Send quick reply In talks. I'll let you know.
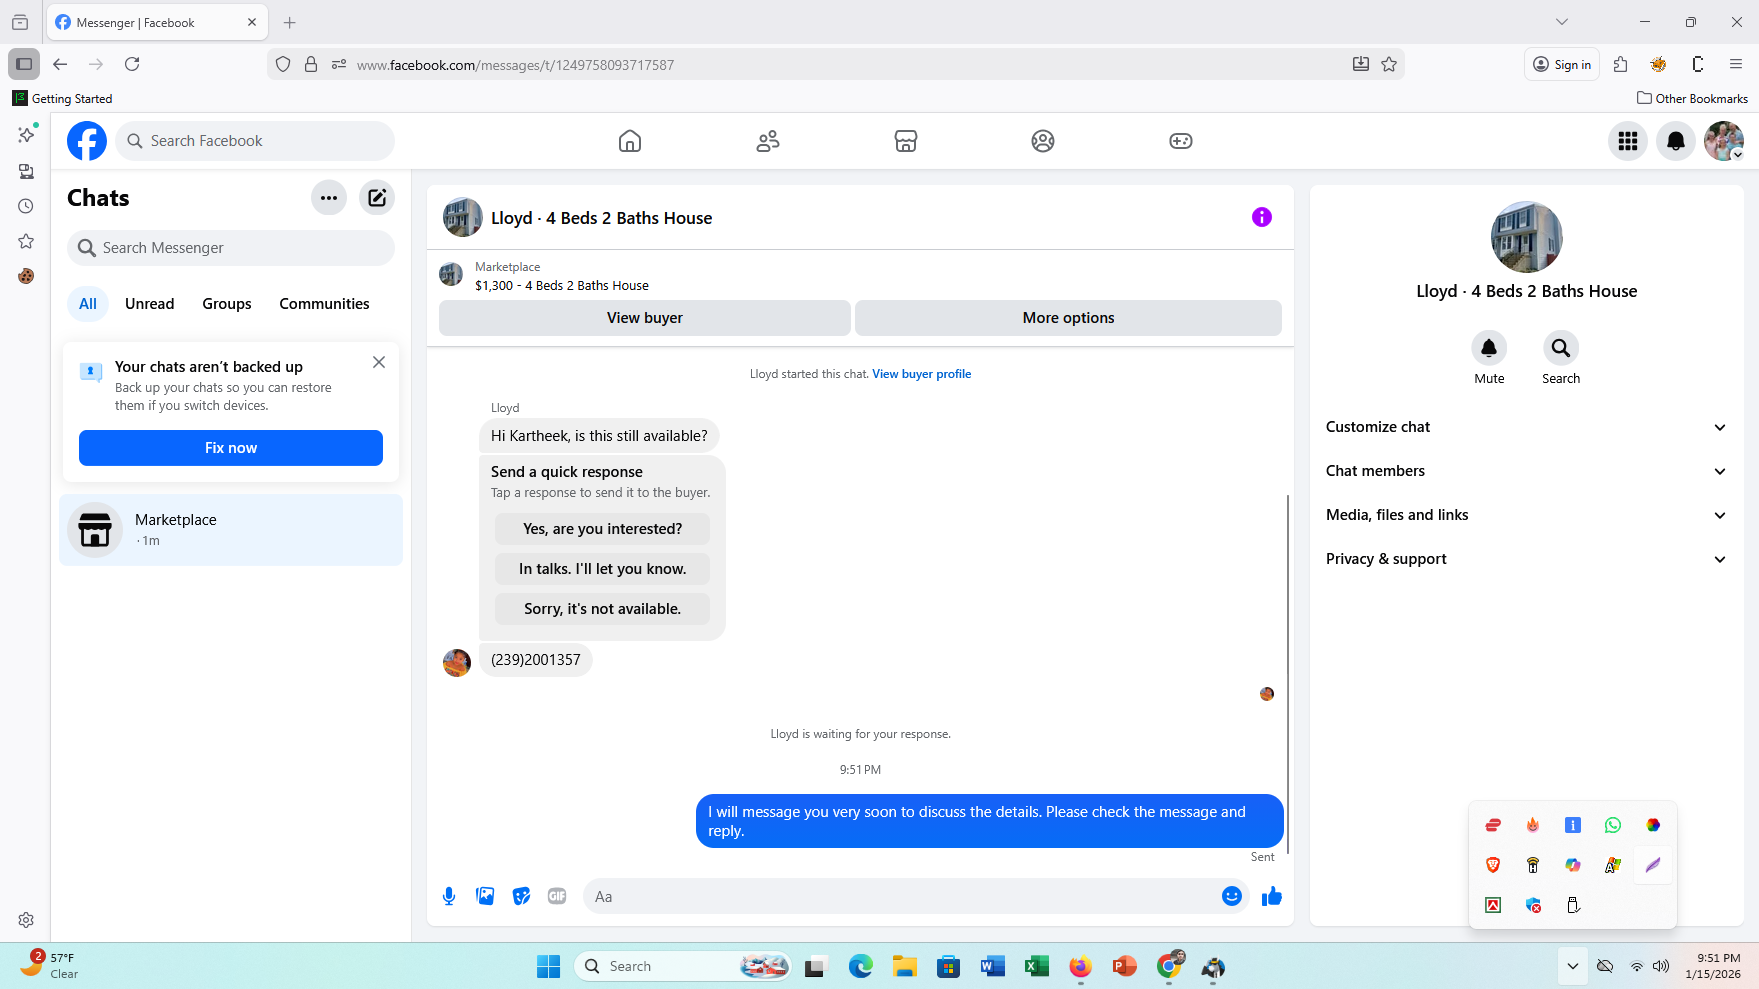Screen dimensions: 1759x989 tap(602, 569)
